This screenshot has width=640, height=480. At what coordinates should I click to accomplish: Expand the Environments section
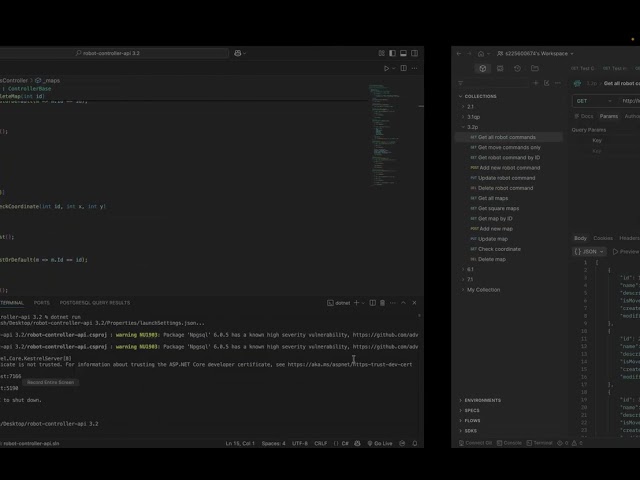pos(480,400)
